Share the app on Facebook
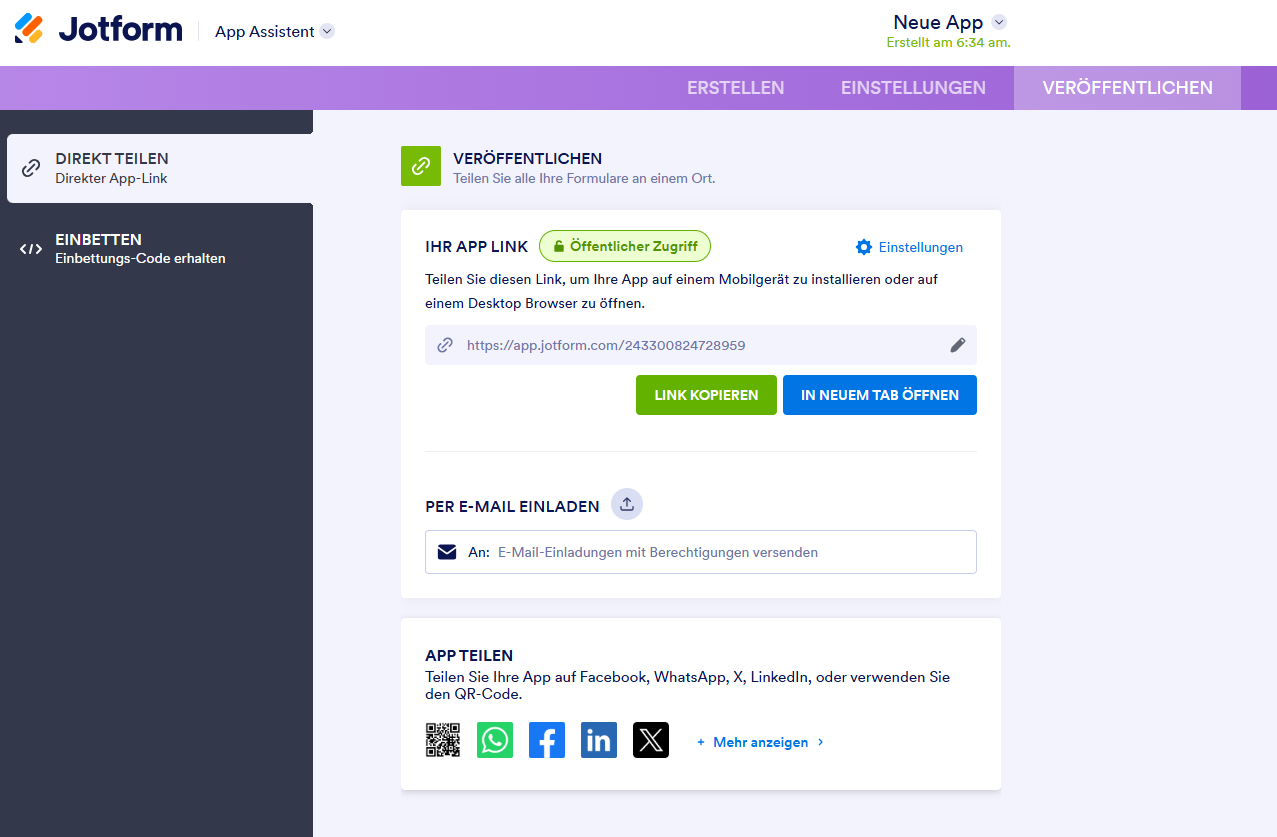1277x837 pixels. click(x=547, y=740)
